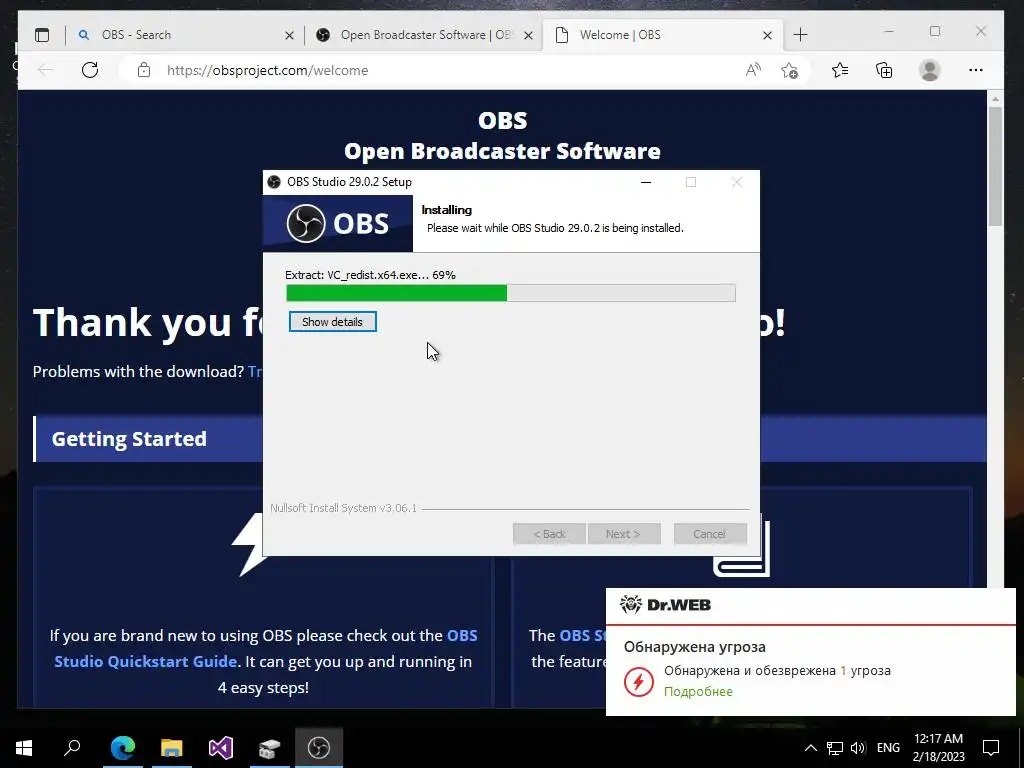This screenshot has height=768, width=1024.
Task: Click OBS Setup taskbar icon
Action: (319, 748)
